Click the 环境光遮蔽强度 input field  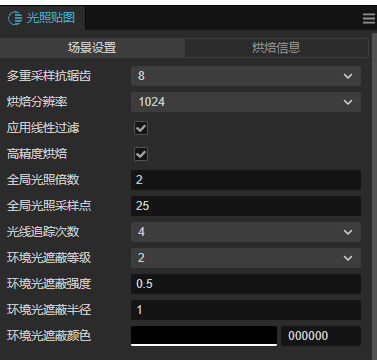point(246,284)
